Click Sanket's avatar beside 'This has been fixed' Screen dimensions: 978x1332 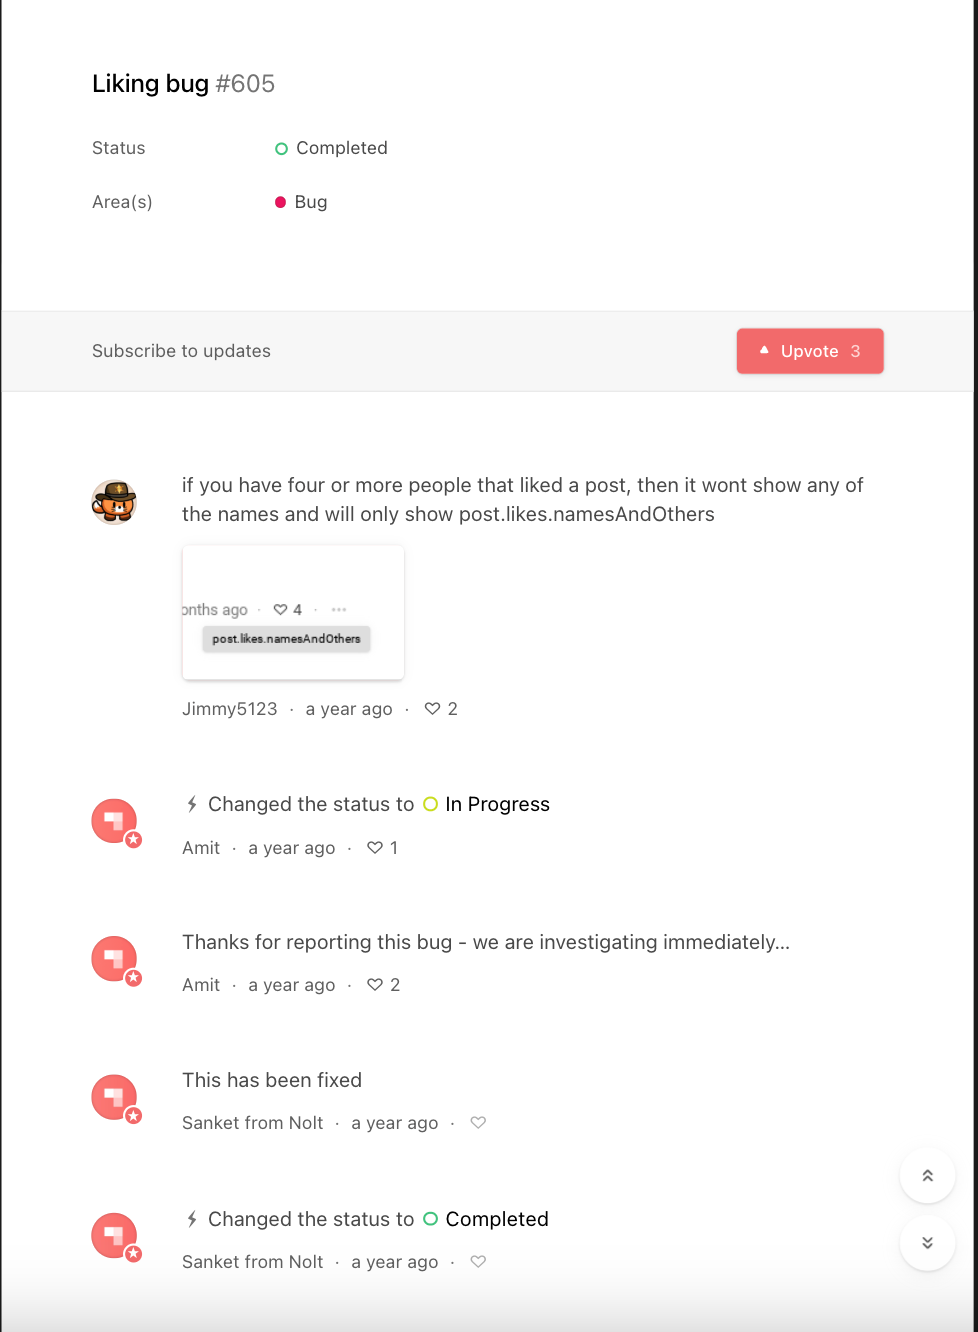116,1099
